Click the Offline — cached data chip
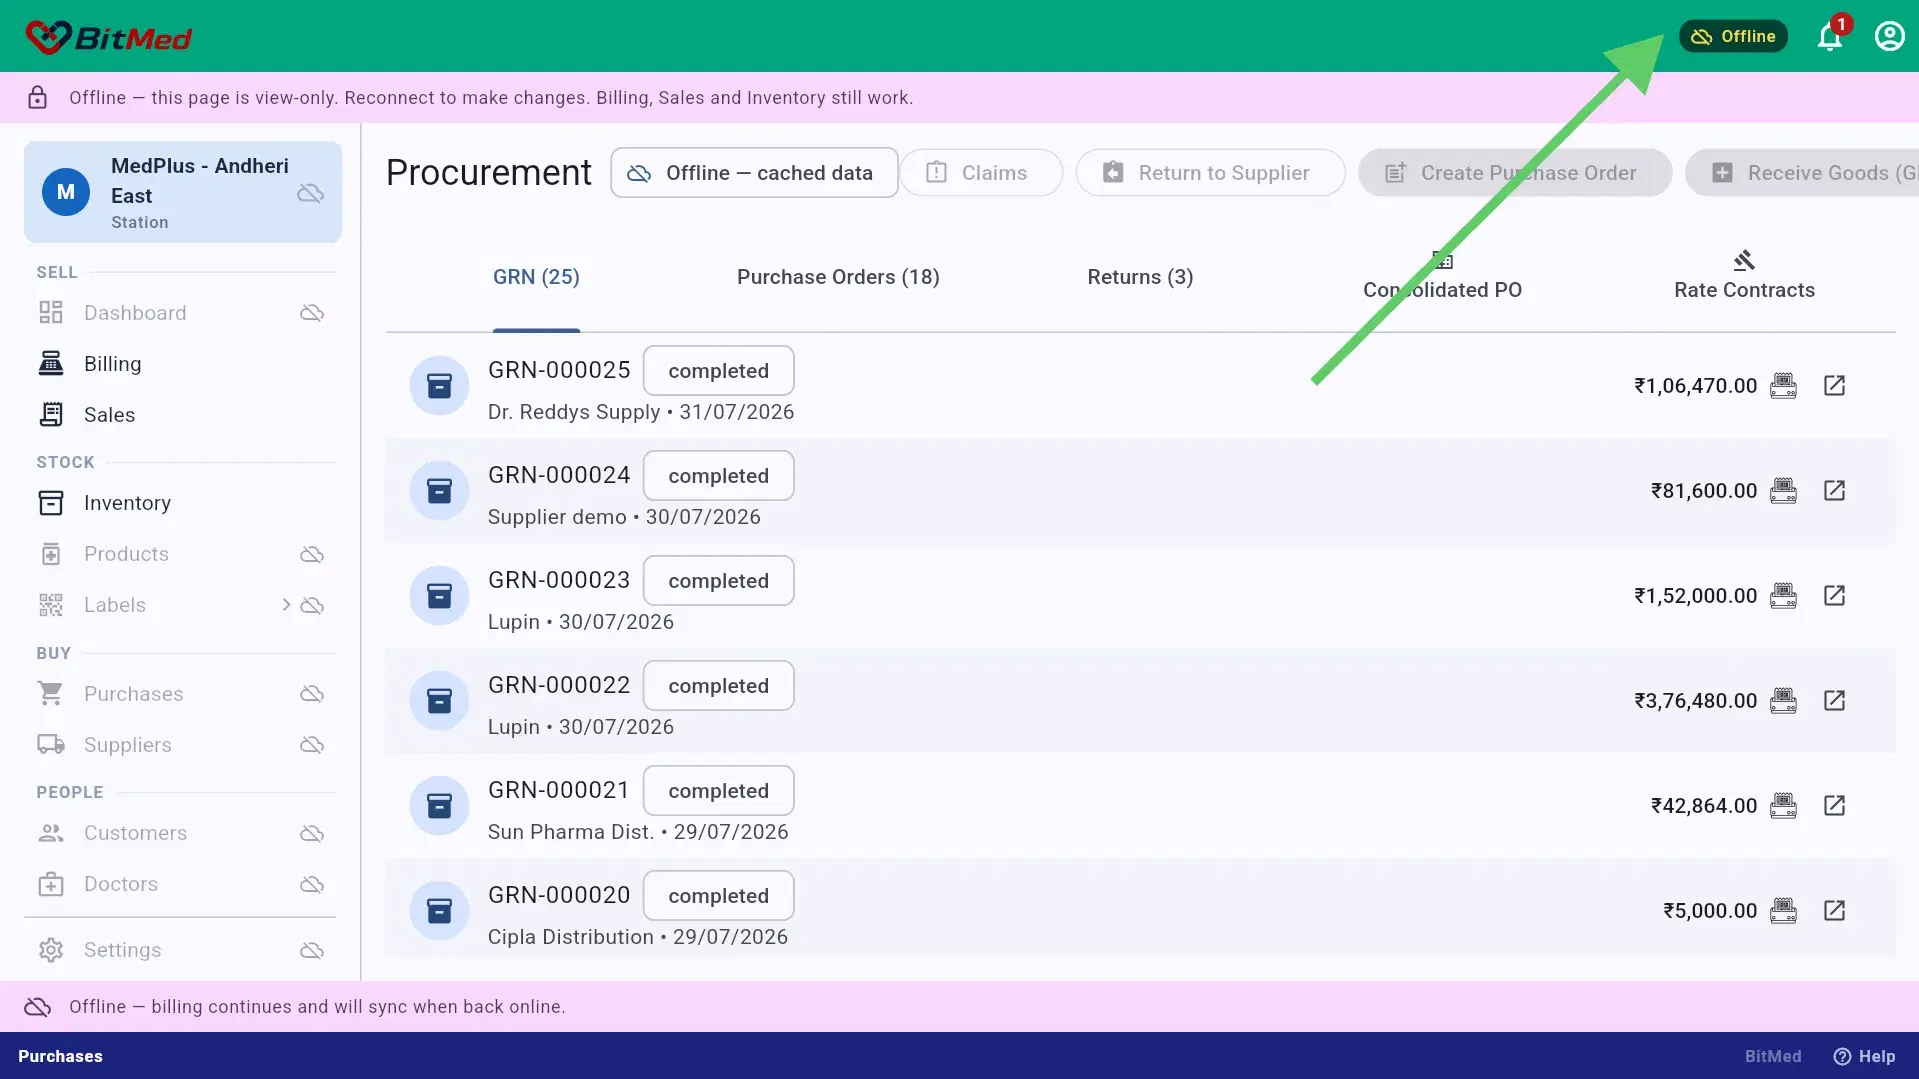The width and height of the screenshot is (1919, 1079). [x=754, y=173]
